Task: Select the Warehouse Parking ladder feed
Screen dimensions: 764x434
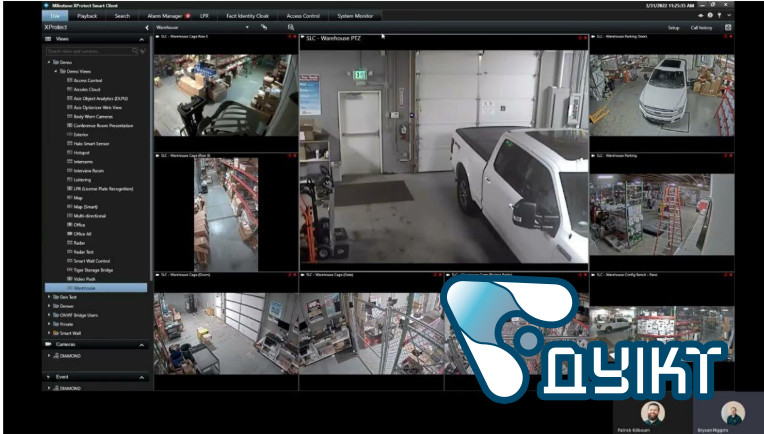Action: click(x=662, y=212)
